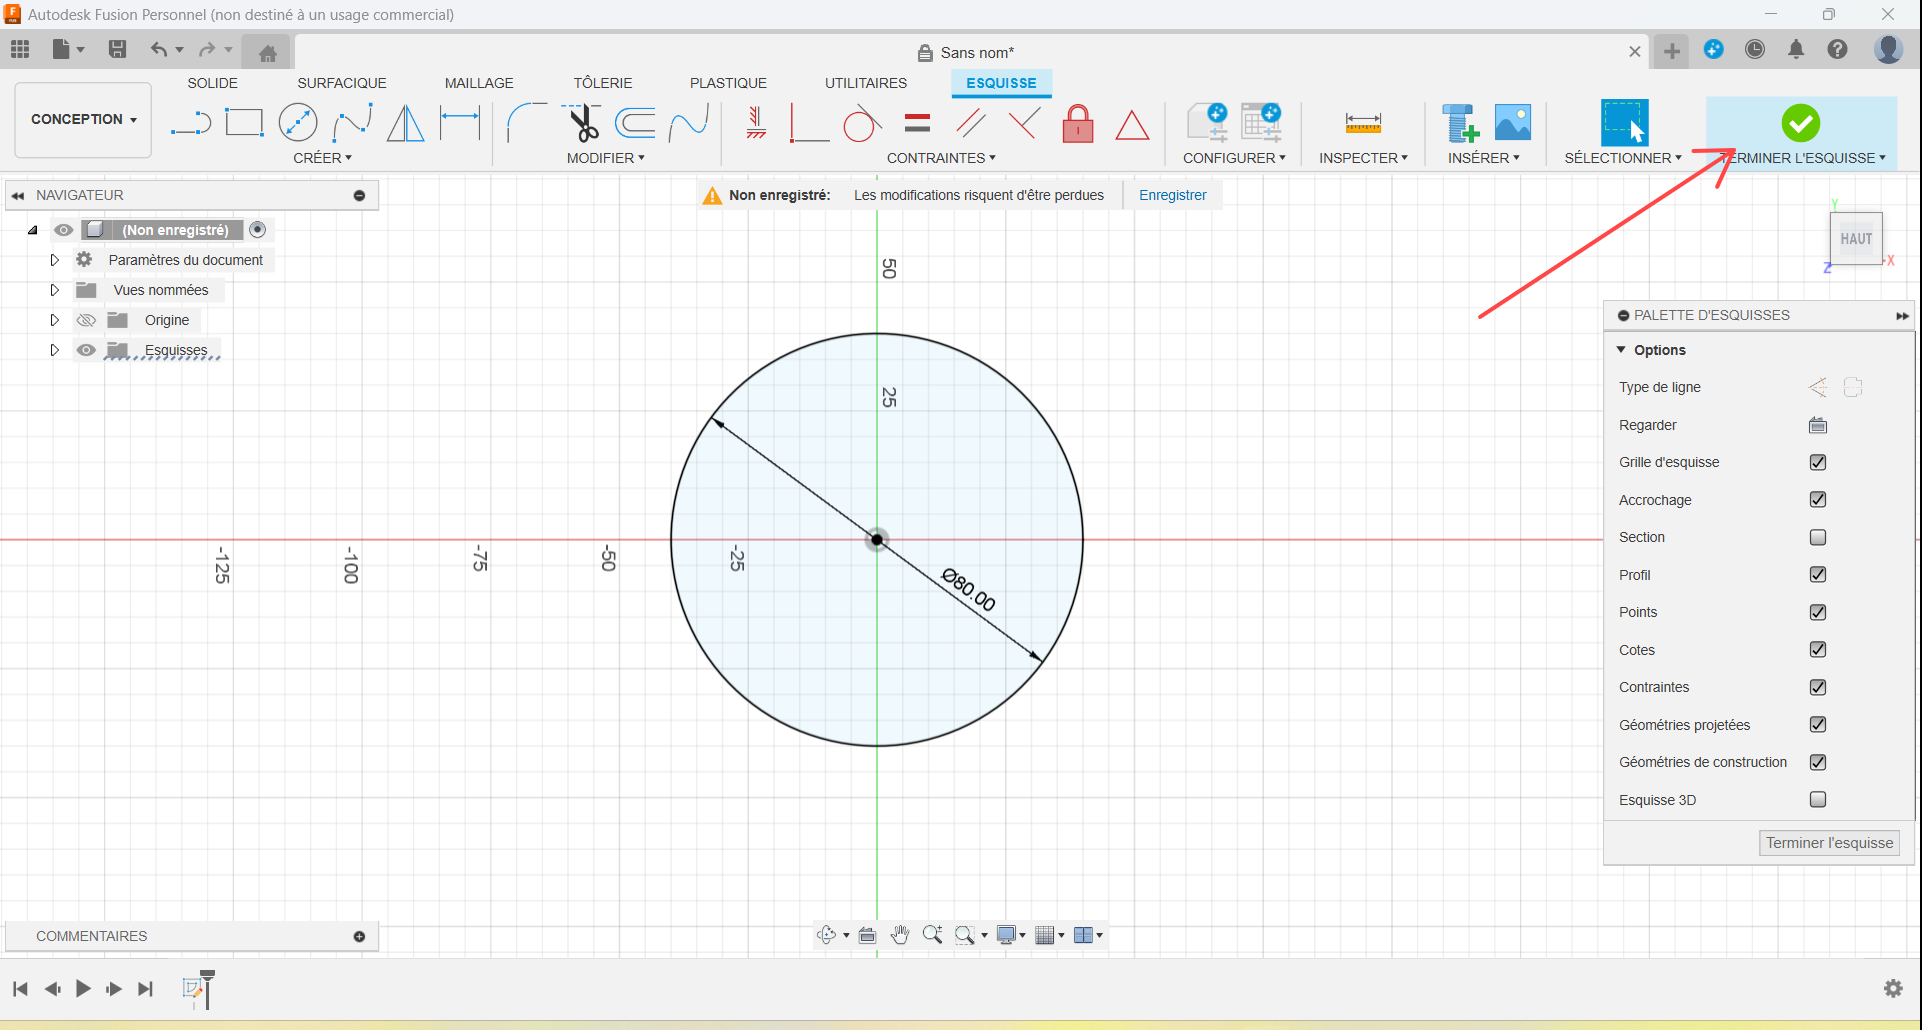The image size is (1922, 1030).
Task: Expand Paramètres du document node
Action: tap(55, 260)
